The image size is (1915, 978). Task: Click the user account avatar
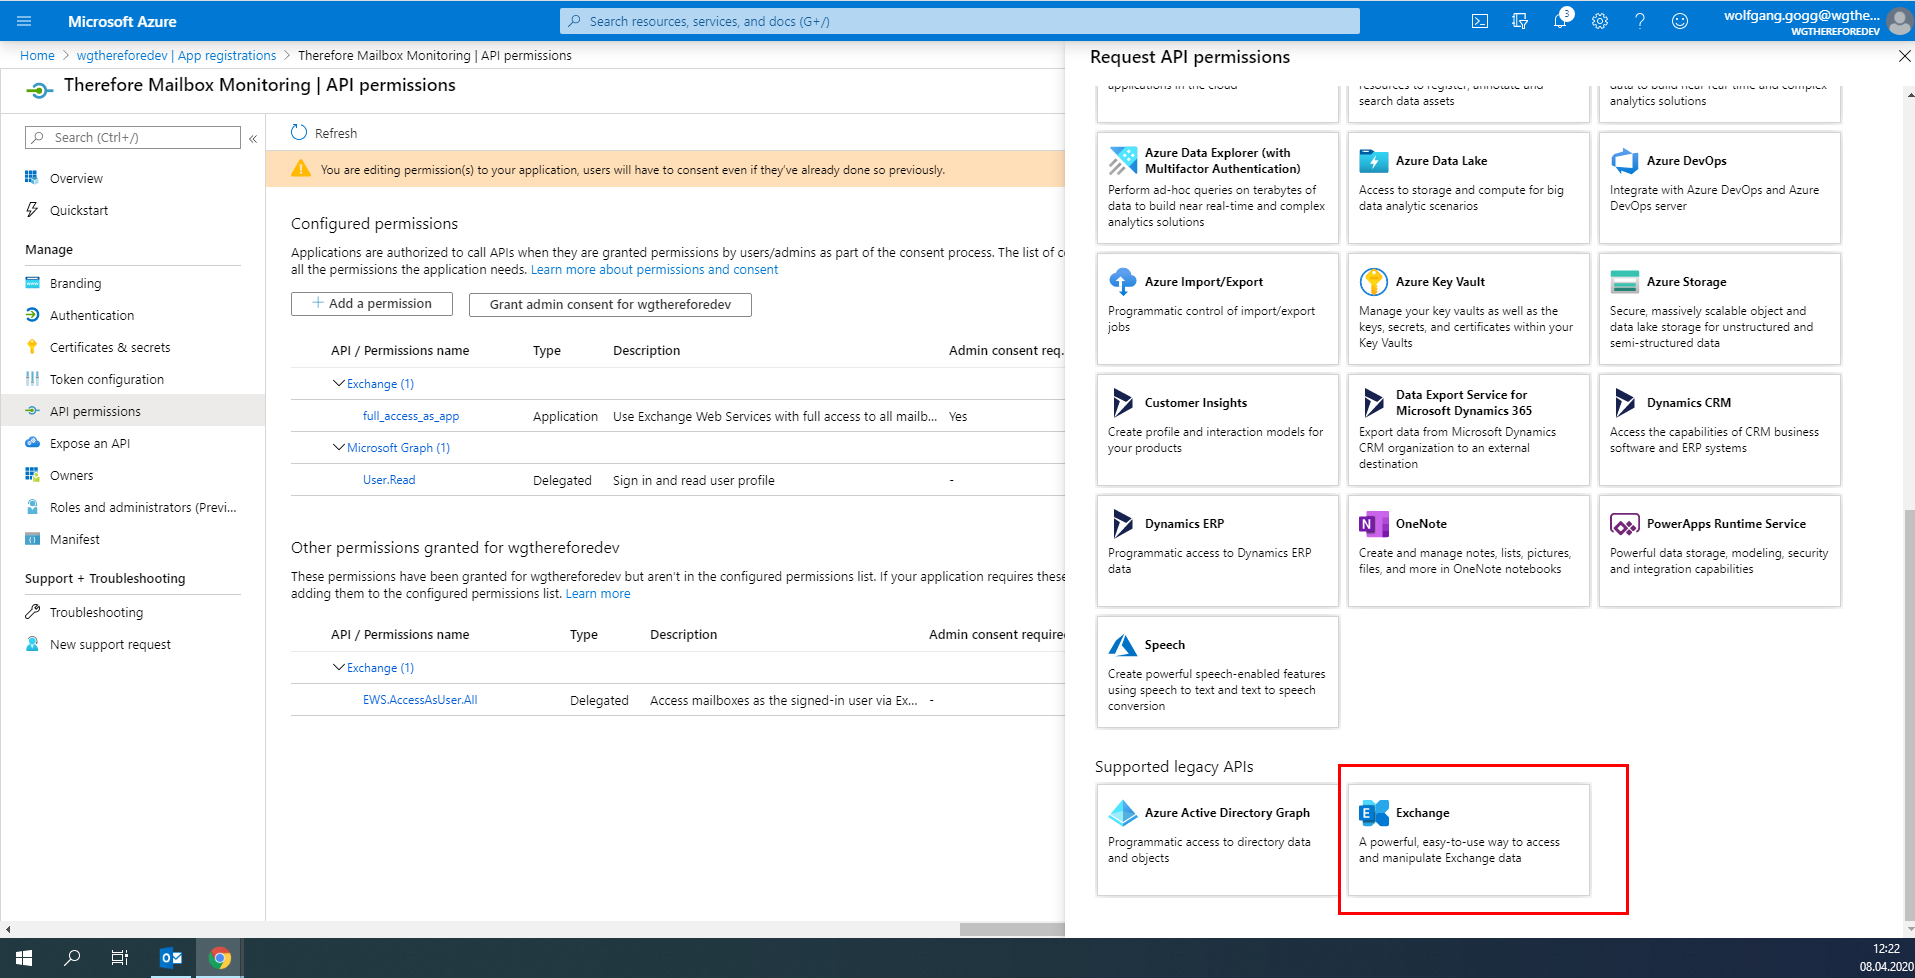coord(1899,21)
